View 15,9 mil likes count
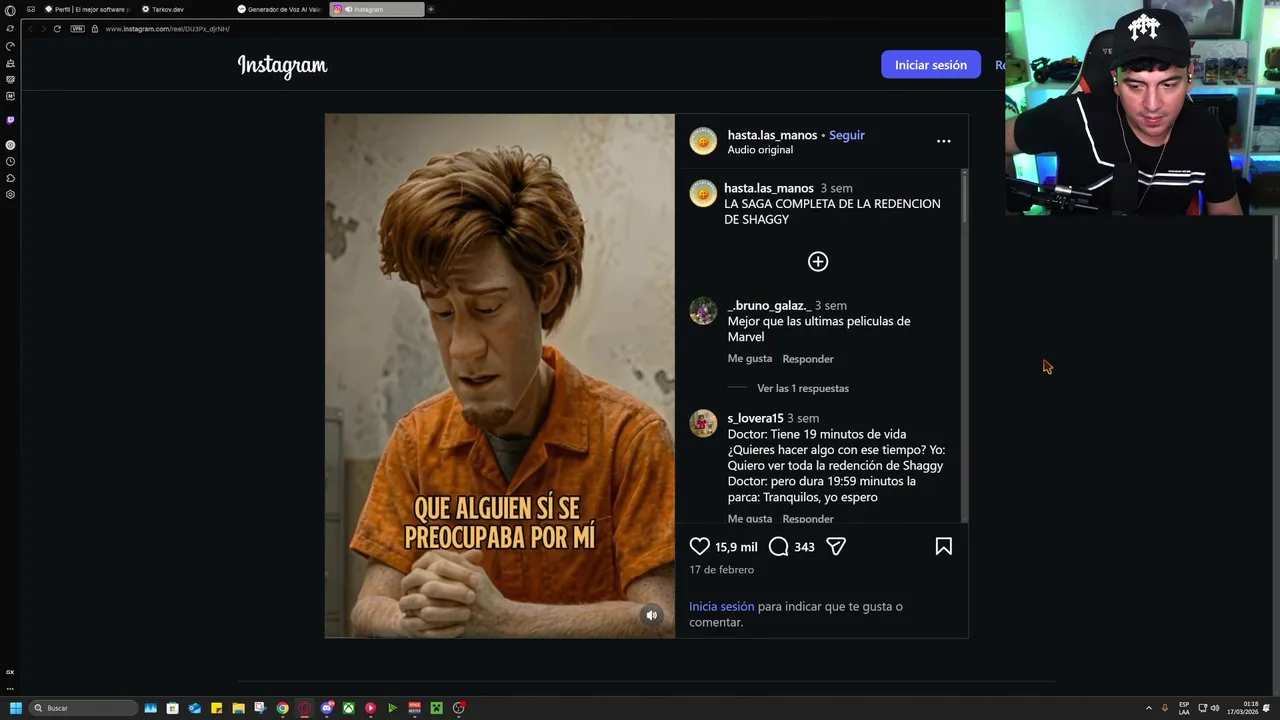The image size is (1280, 720). [736, 547]
